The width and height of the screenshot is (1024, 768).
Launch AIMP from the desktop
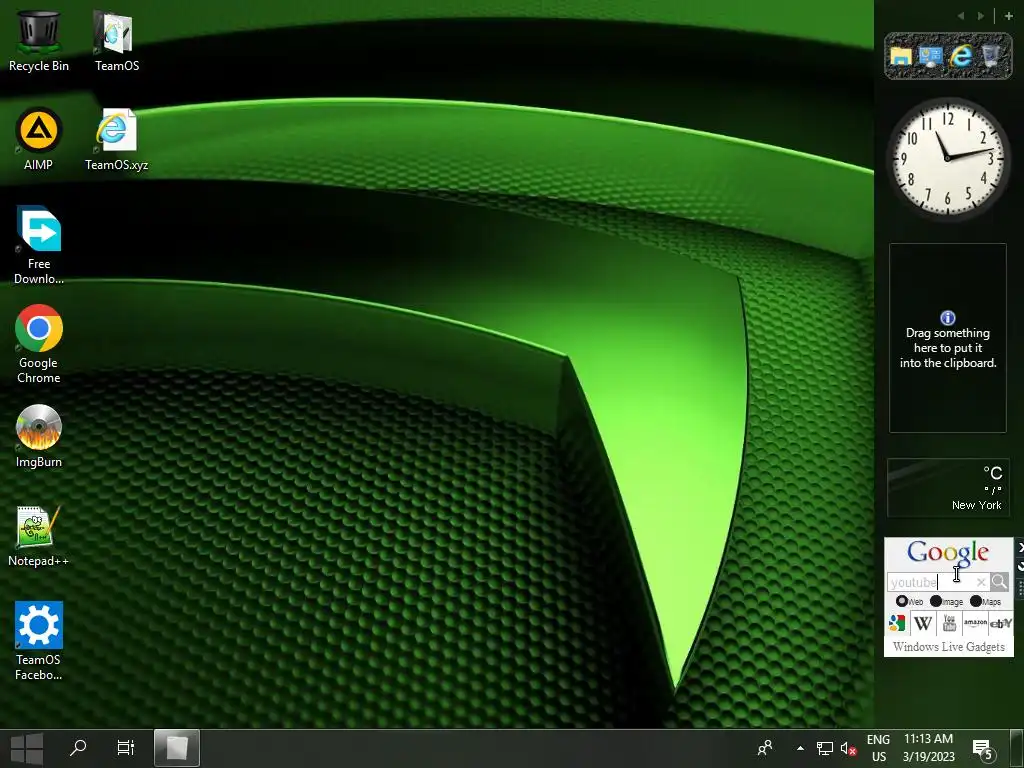point(39,139)
